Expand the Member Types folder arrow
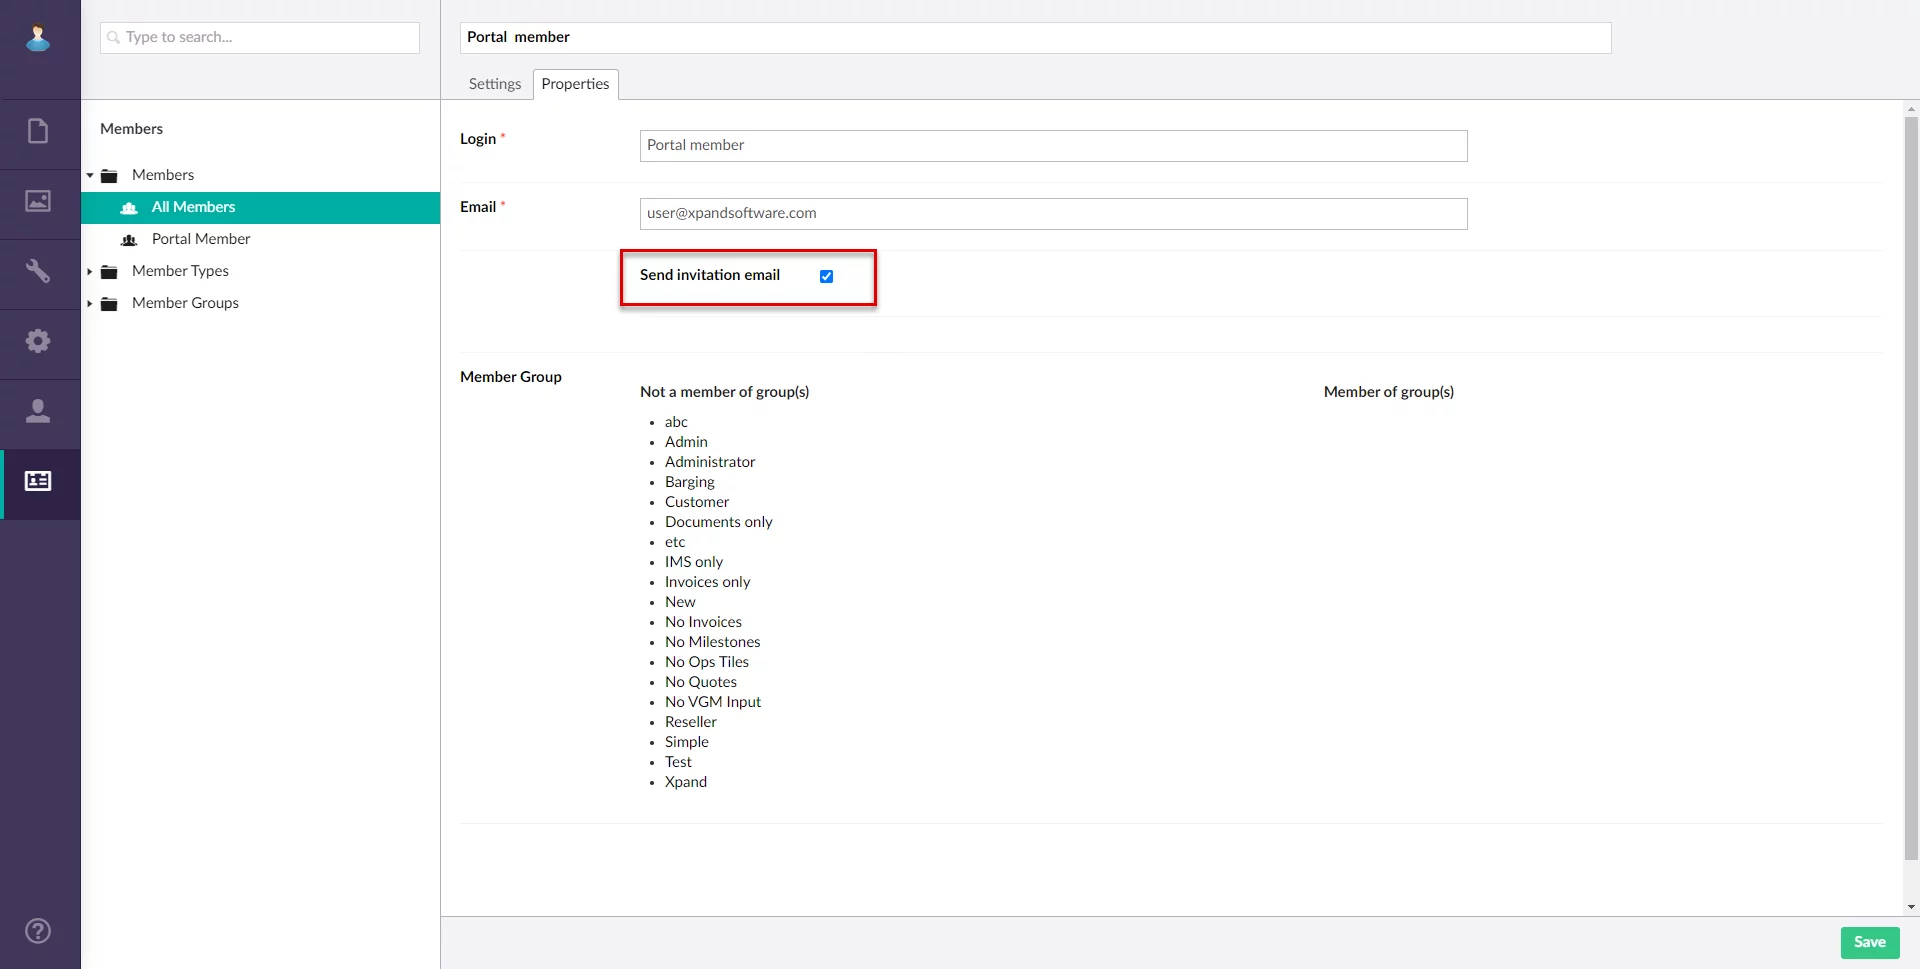The image size is (1920, 969). tap(90, 271)
